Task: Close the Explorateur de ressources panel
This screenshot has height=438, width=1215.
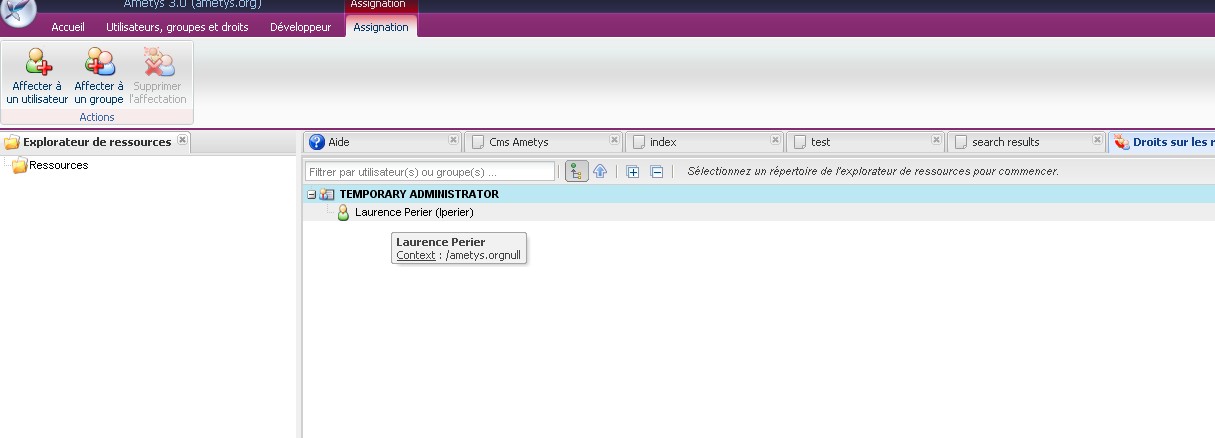Action: [x=182, y=140]
